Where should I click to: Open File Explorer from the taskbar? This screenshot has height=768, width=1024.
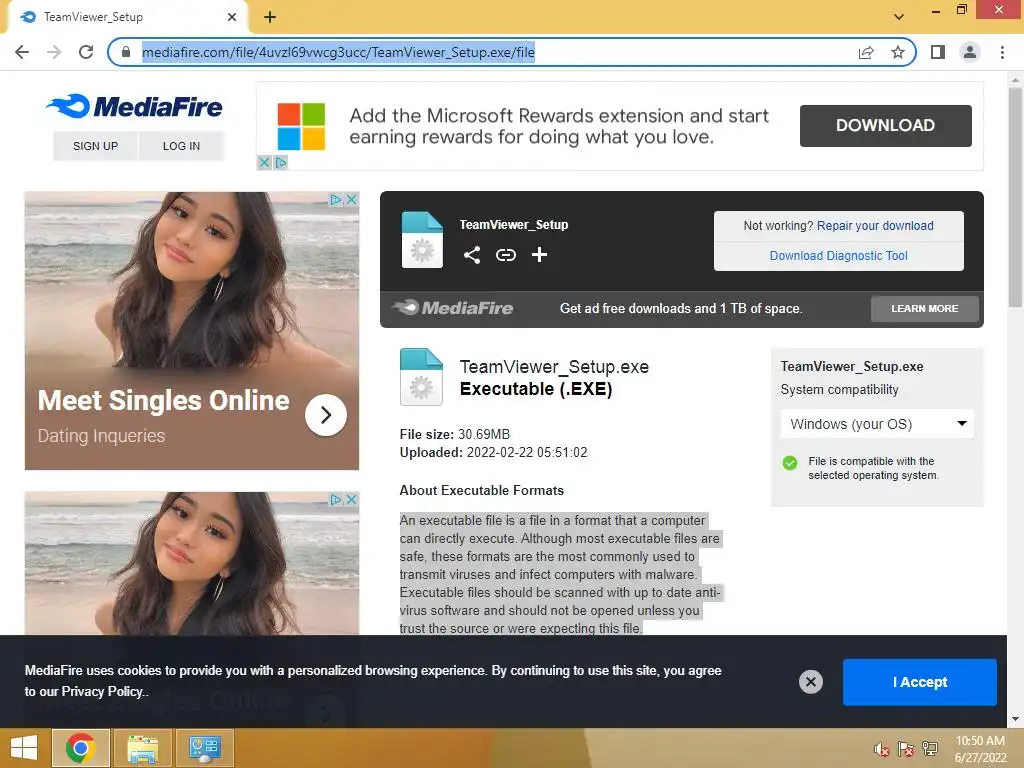142,748
